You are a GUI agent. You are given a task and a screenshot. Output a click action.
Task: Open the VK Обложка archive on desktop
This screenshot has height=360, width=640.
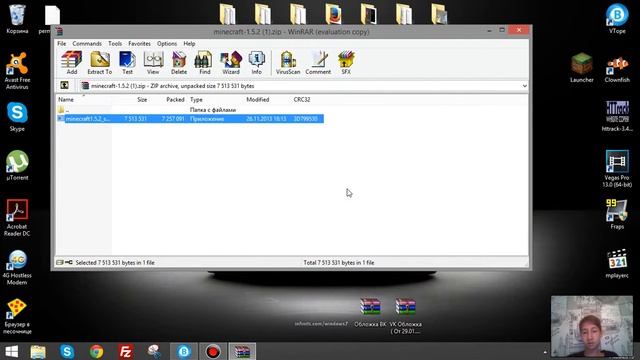click(406, 315)
